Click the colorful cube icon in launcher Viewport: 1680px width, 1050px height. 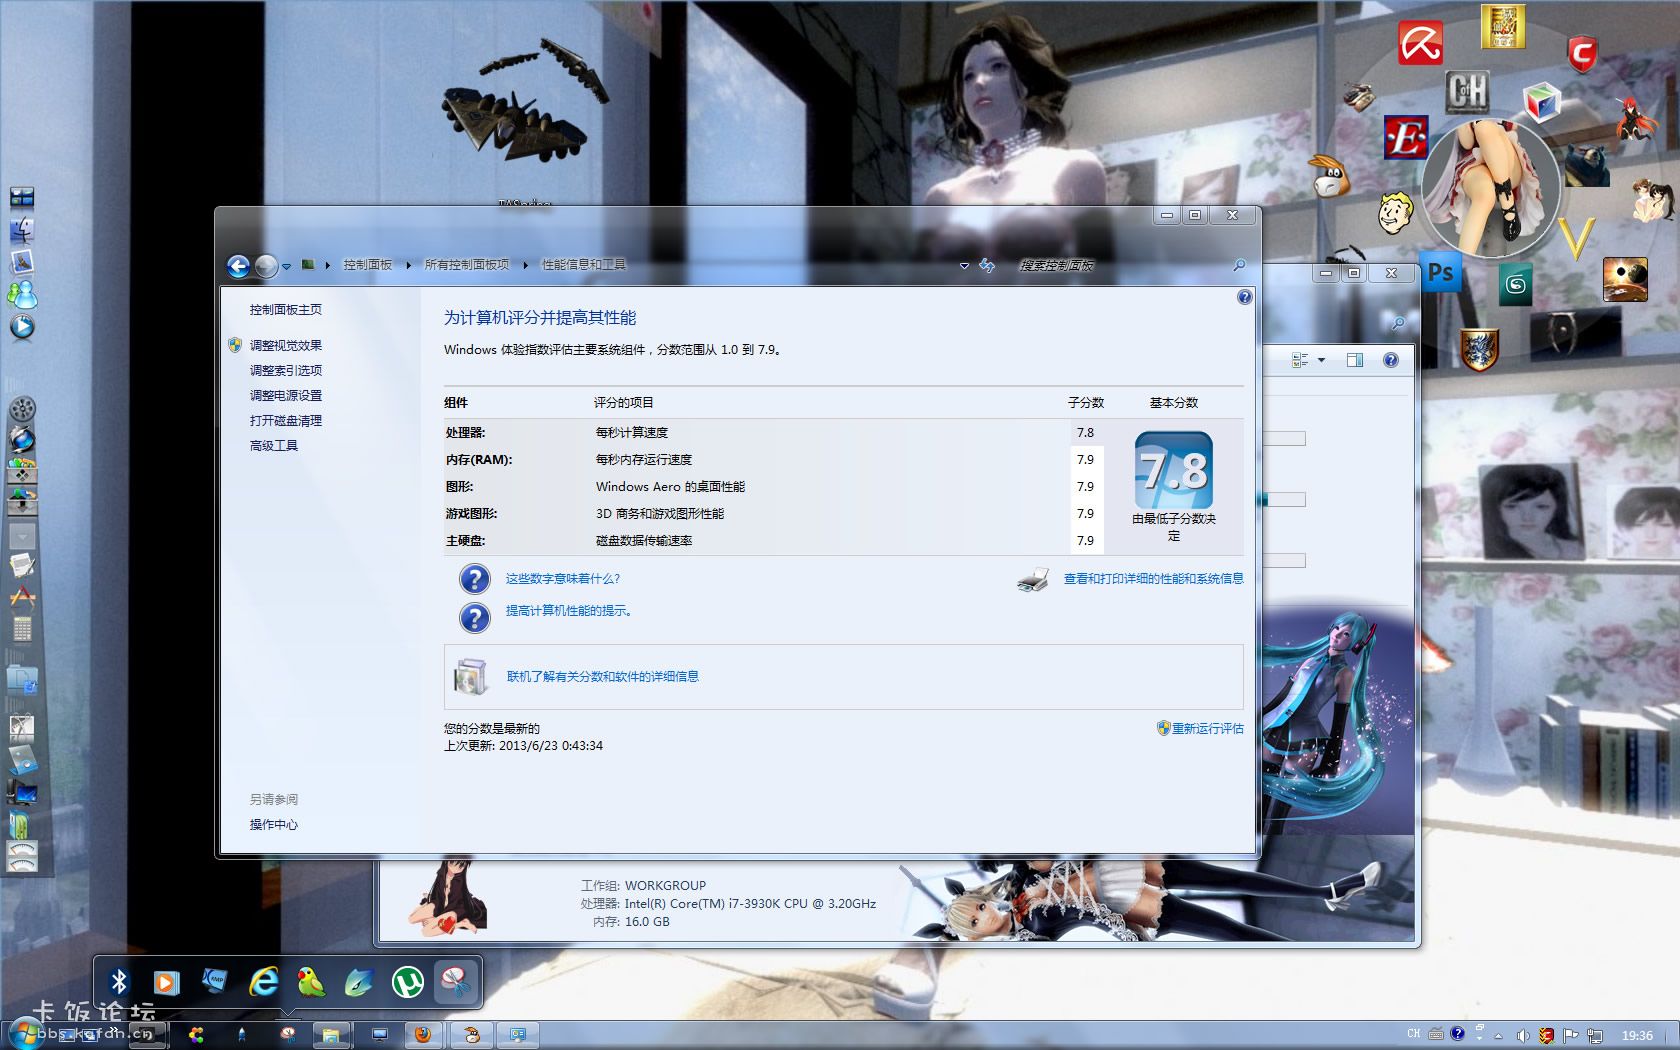(x=1541, y=102)
